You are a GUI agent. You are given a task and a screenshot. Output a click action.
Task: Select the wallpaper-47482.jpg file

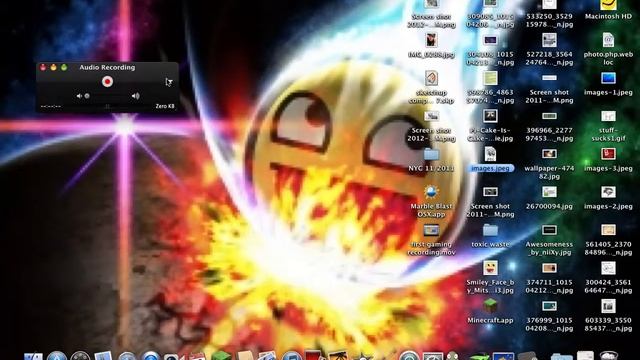click(x=549, y=154)
